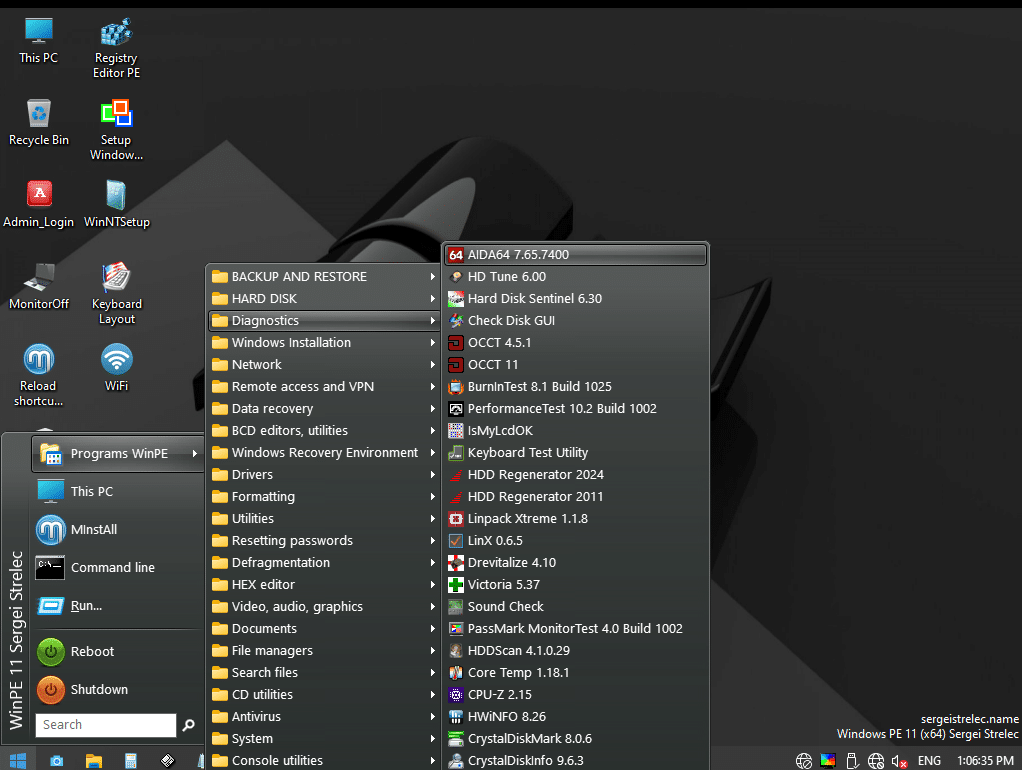Viewport: 1022px width, 770px height.
Task: Click the PassMark MonitorTest 4.0 icon
Action: coord(456,629)
